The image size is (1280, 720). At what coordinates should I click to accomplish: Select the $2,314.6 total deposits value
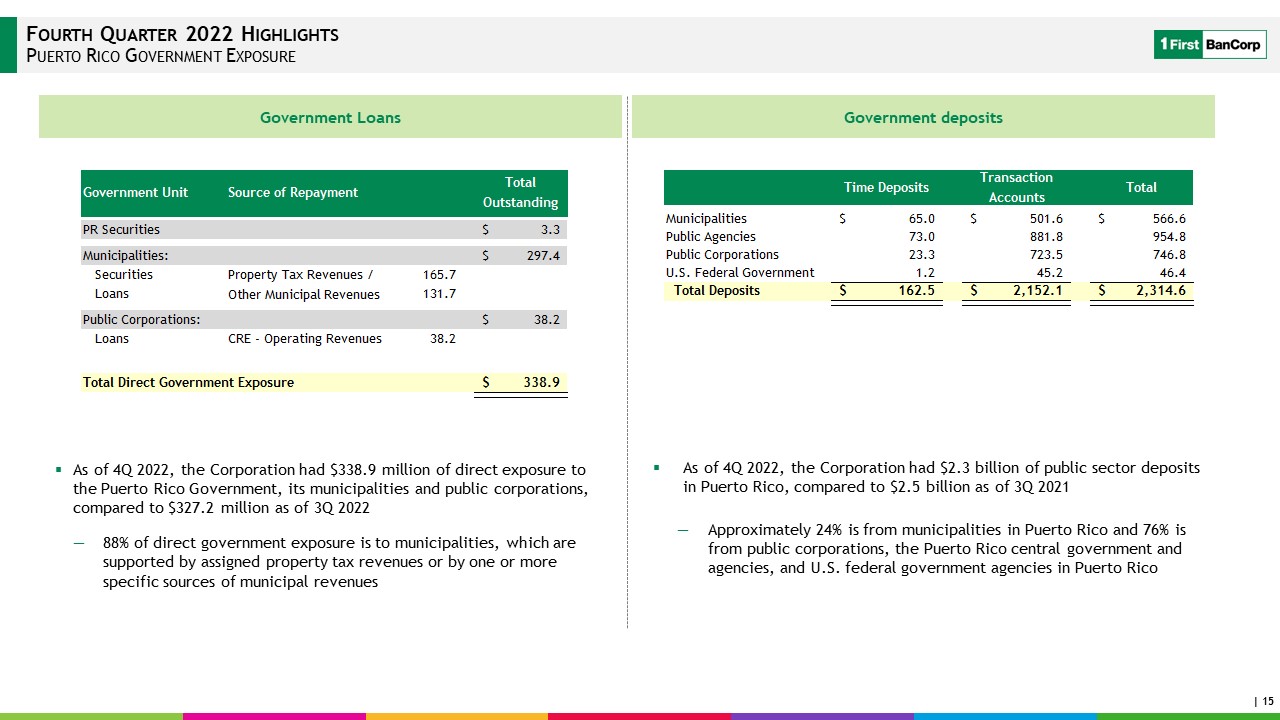[x=1152, y=291]
